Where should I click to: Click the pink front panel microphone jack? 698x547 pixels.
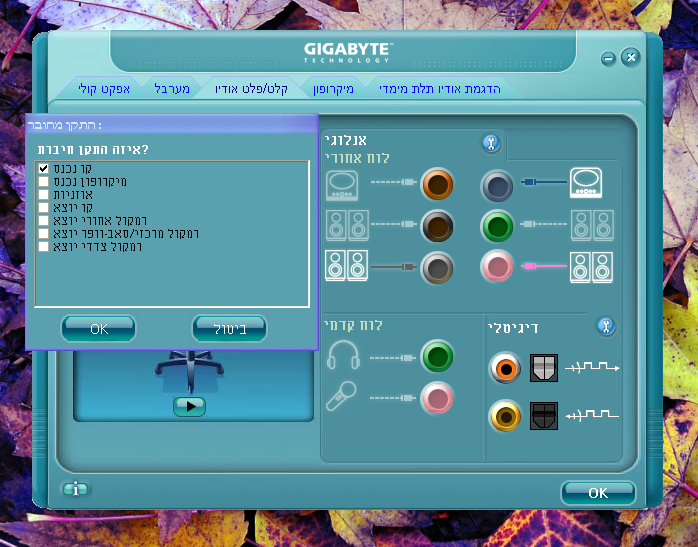pos(437,398)
